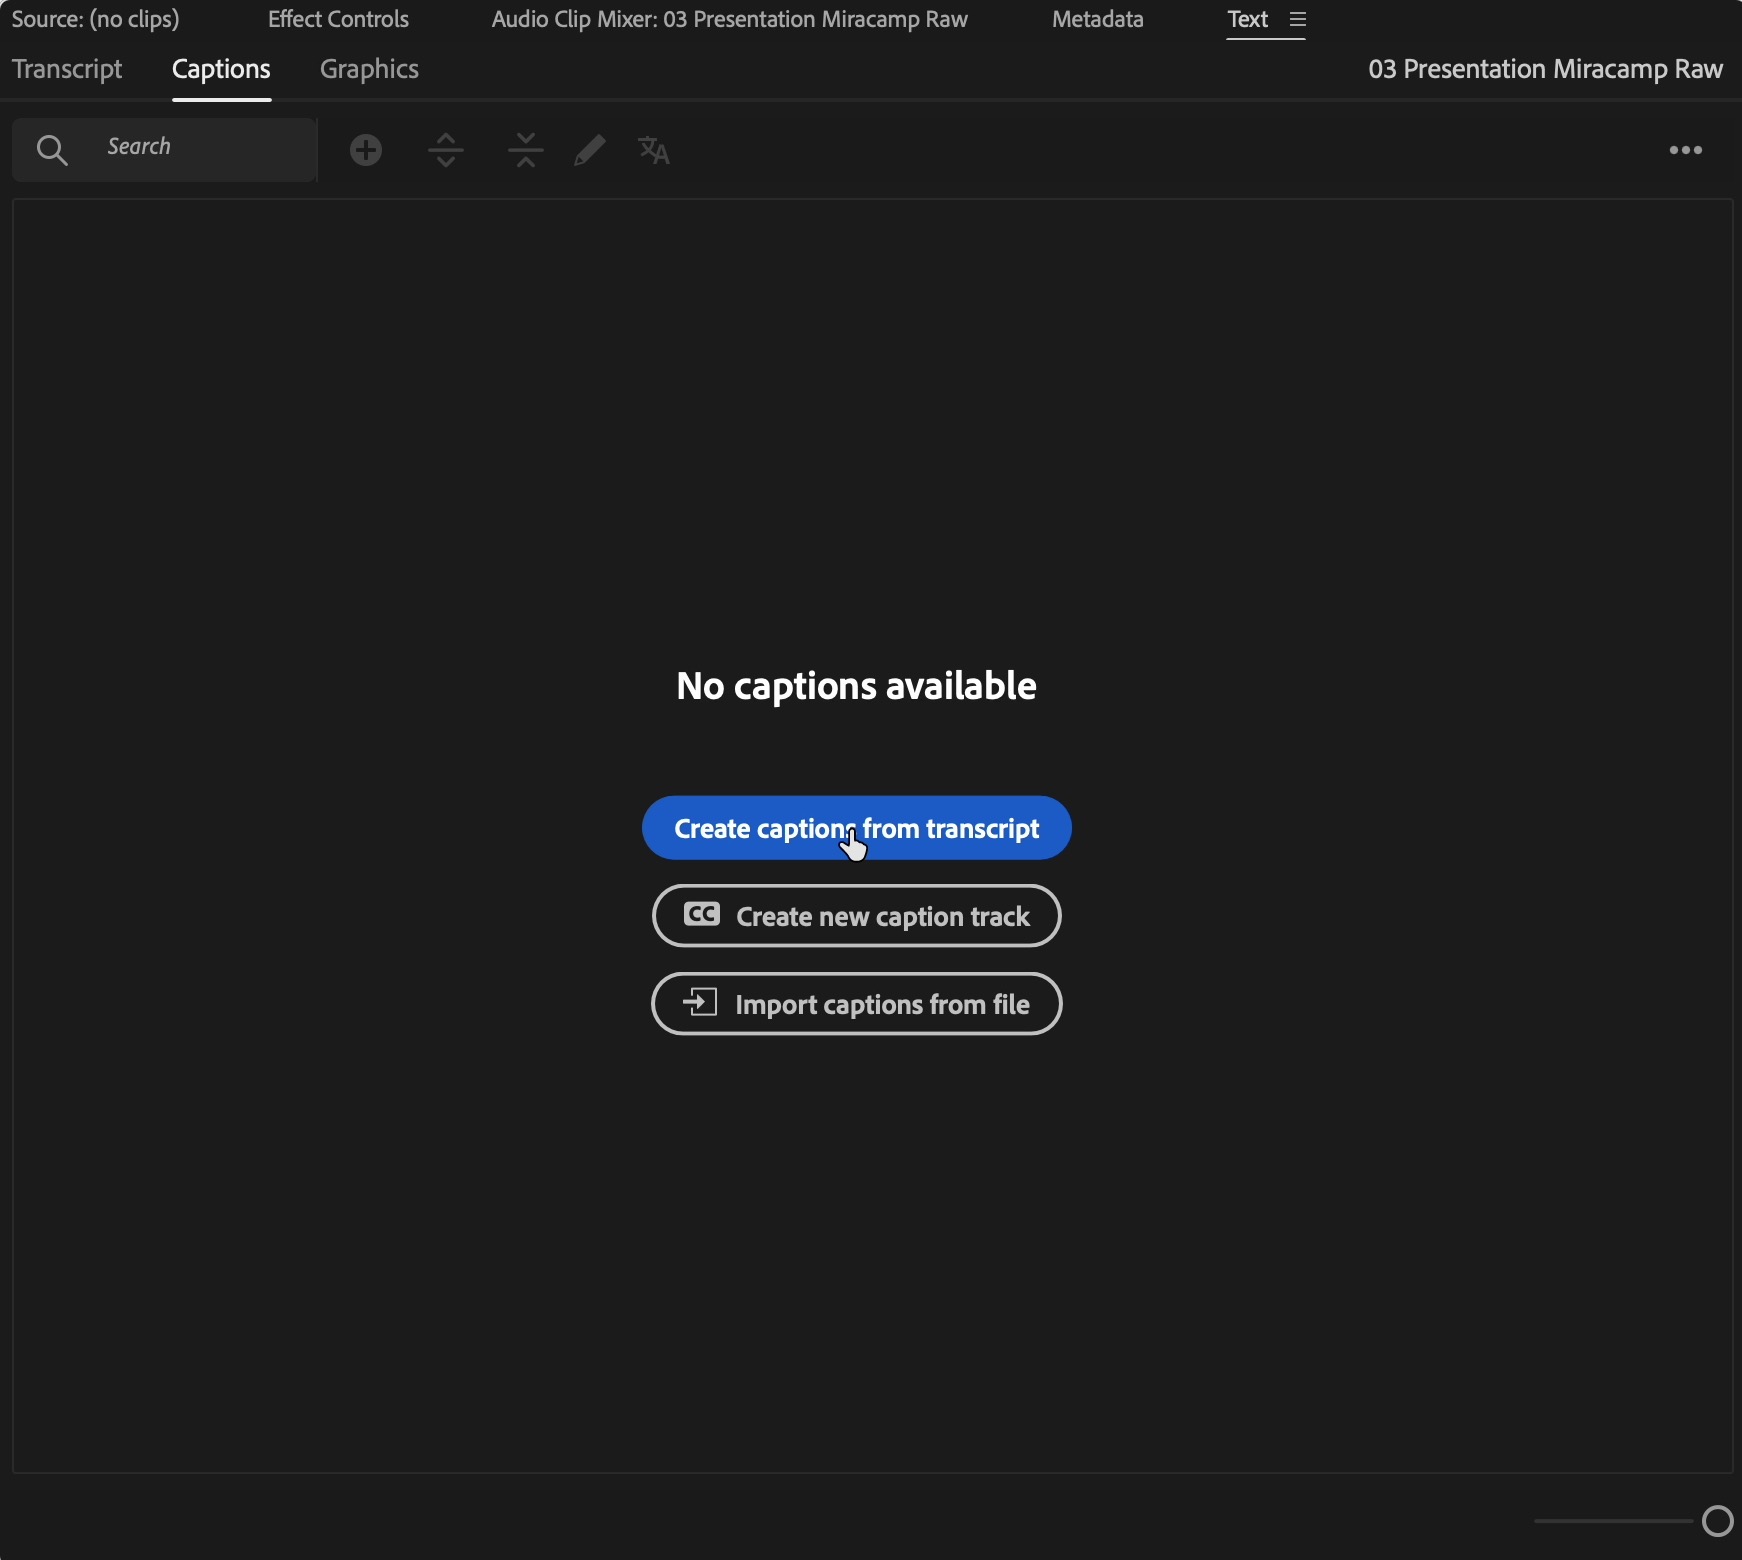Click the pencil edit icon
Screen dimensions: 1742x1560
[x=590, y=150]
